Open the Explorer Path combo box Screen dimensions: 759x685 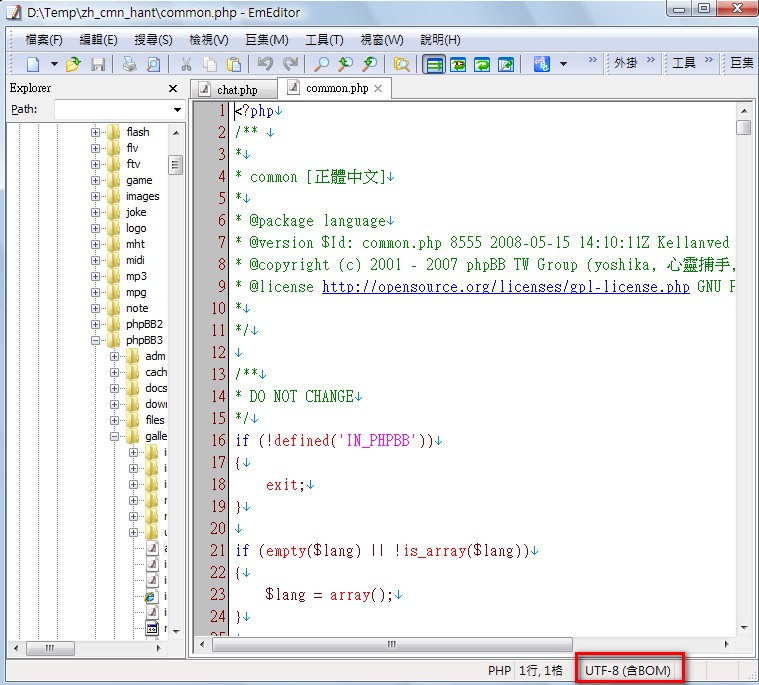119,110
